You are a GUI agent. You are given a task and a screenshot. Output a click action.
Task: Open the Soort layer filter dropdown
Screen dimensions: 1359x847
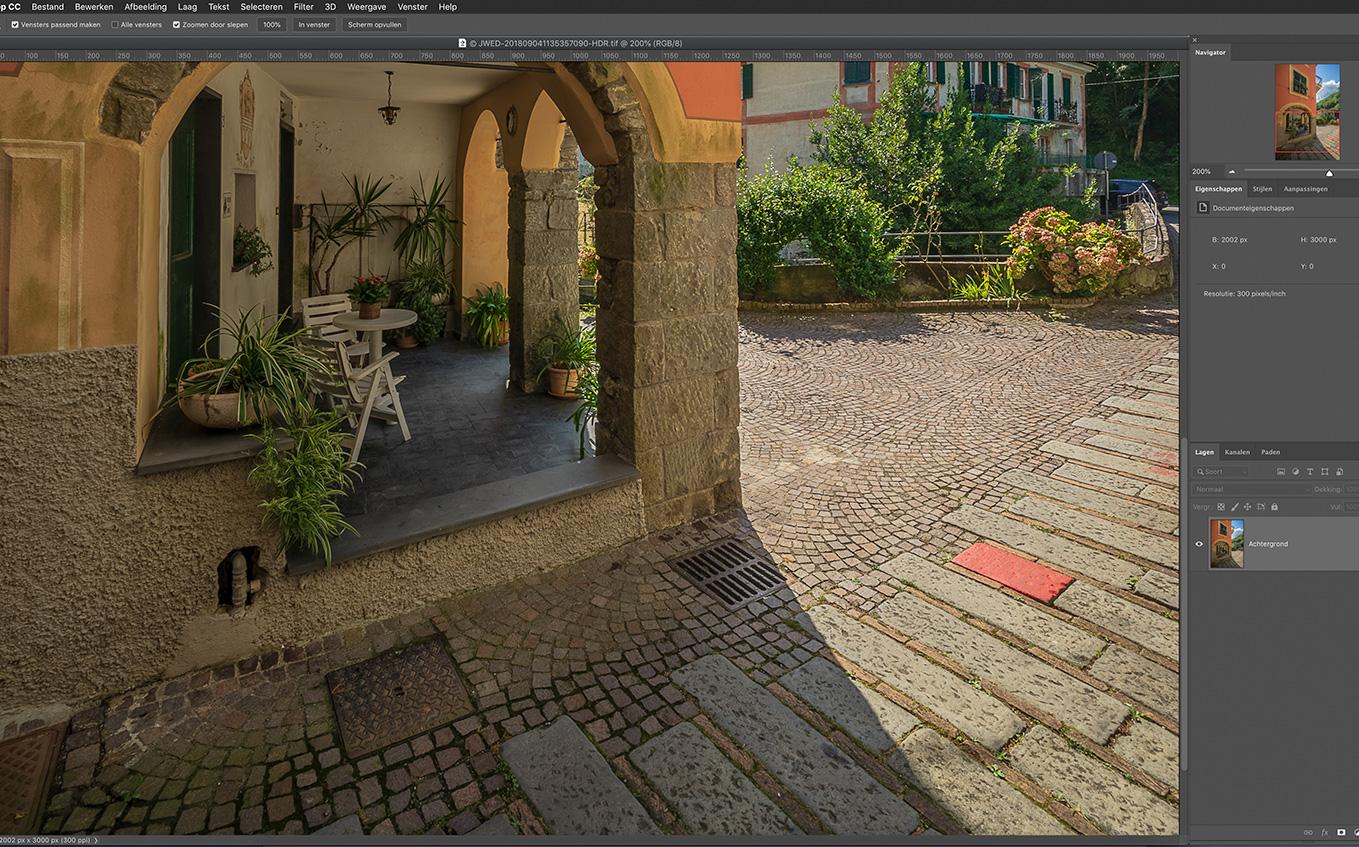tap(1222, 472)
